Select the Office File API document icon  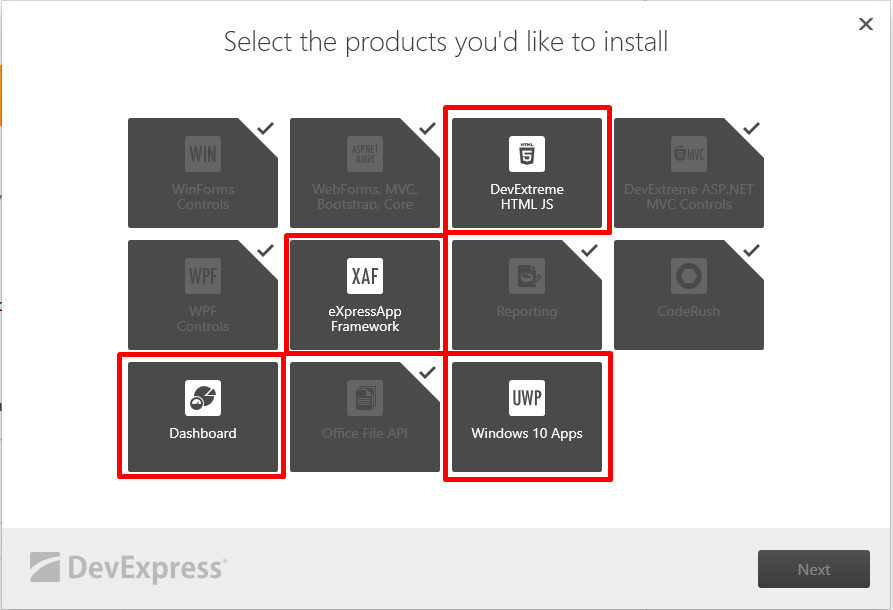pos(365,398)
